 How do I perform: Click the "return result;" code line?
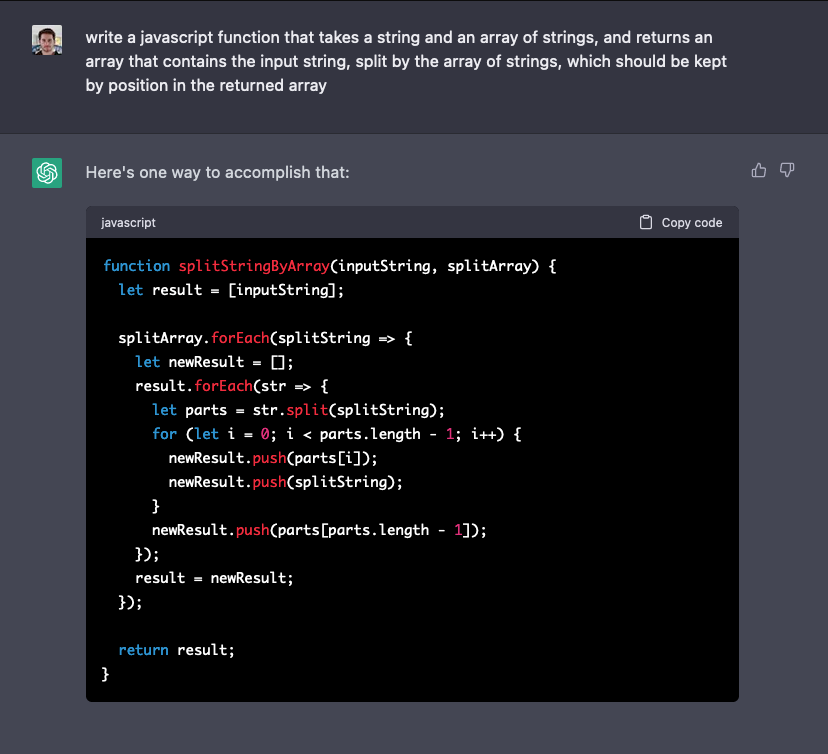click(x=176, y=650)
